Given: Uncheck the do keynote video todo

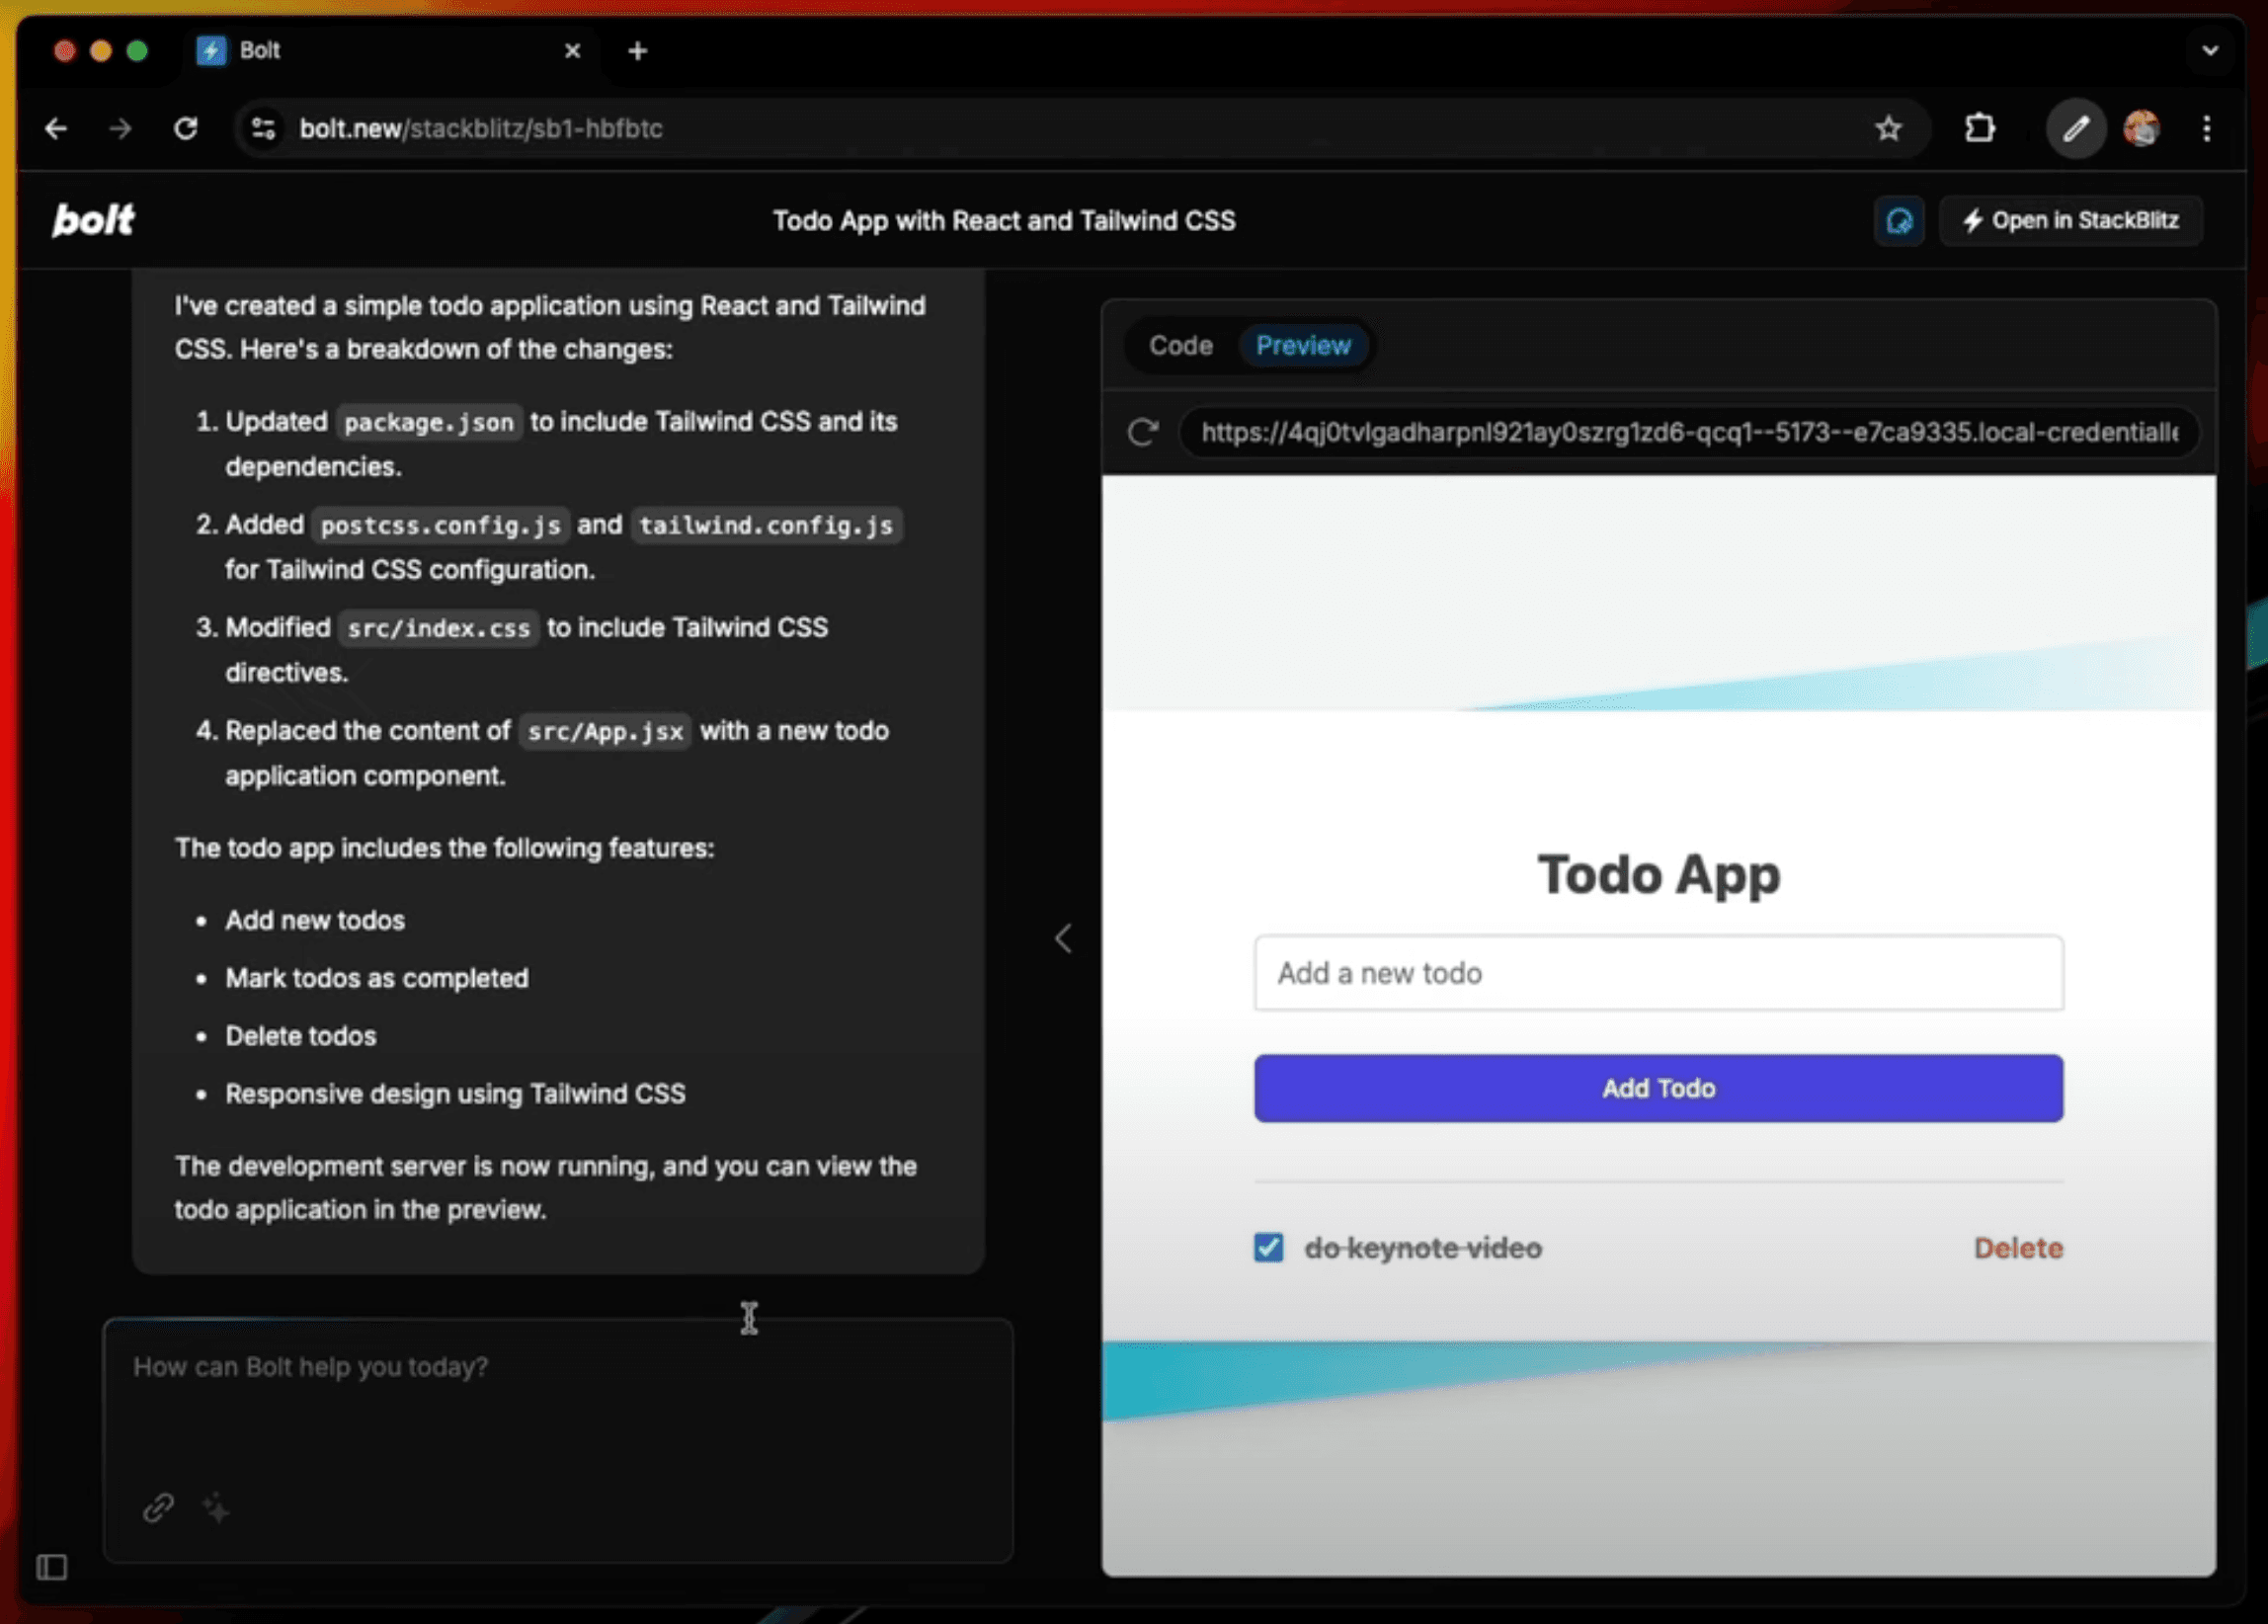Looking at the screenshot, I should pos(1268,1247).
